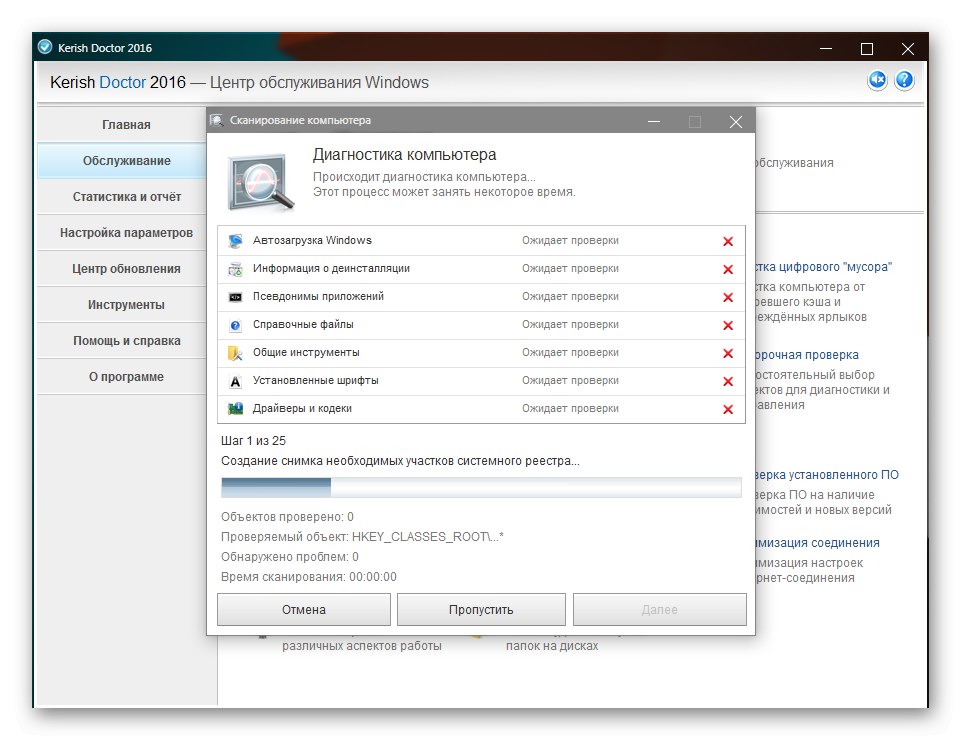Click the Объектов проверено: 0 line
Screen dimensions: 961x740
pyautogui.click(x=287, y=517)
